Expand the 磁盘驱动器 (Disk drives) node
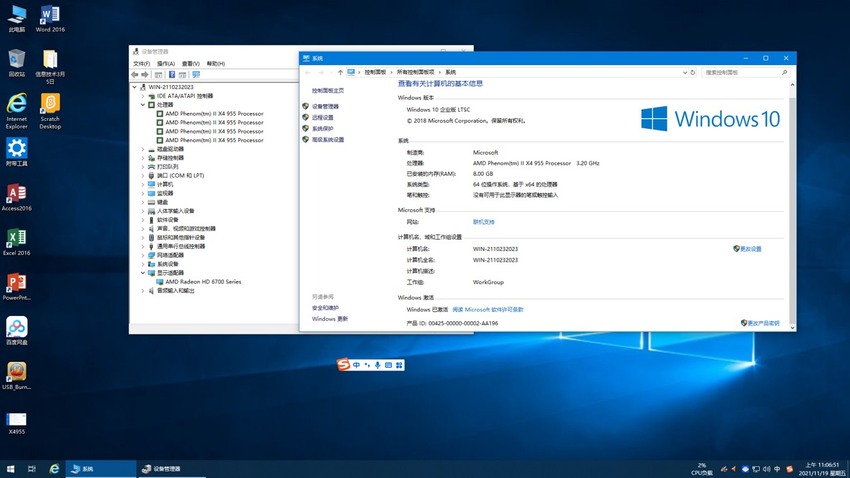The width and height of the screenshot is (850, 478). [143, 149]
